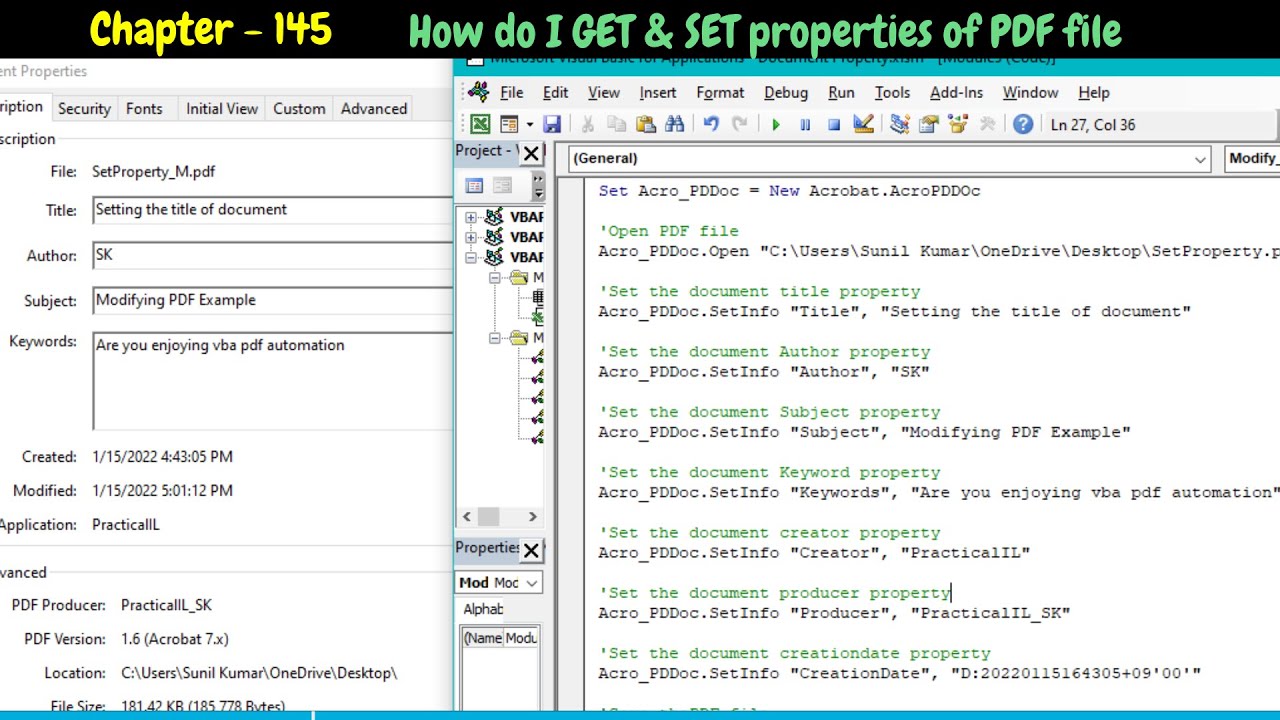This screenshot has height=720, width=1280.
Task: Click the Title field in Document Properties
Action: (273, 210)
